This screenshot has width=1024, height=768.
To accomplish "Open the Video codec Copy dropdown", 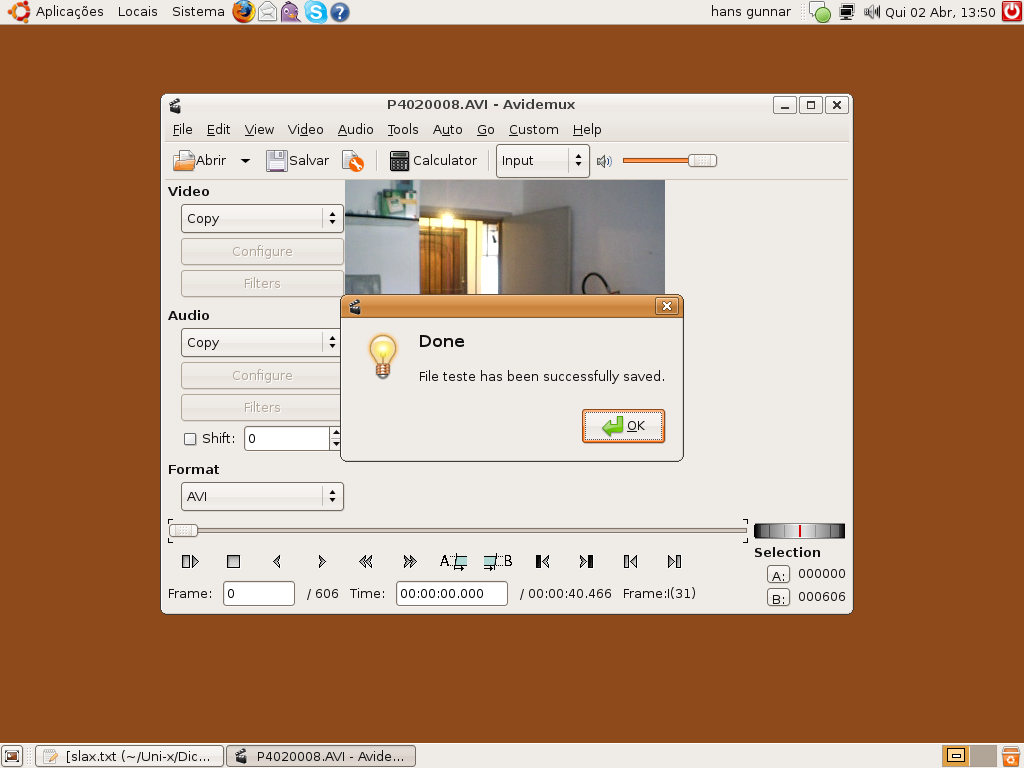I will (262, 219).
